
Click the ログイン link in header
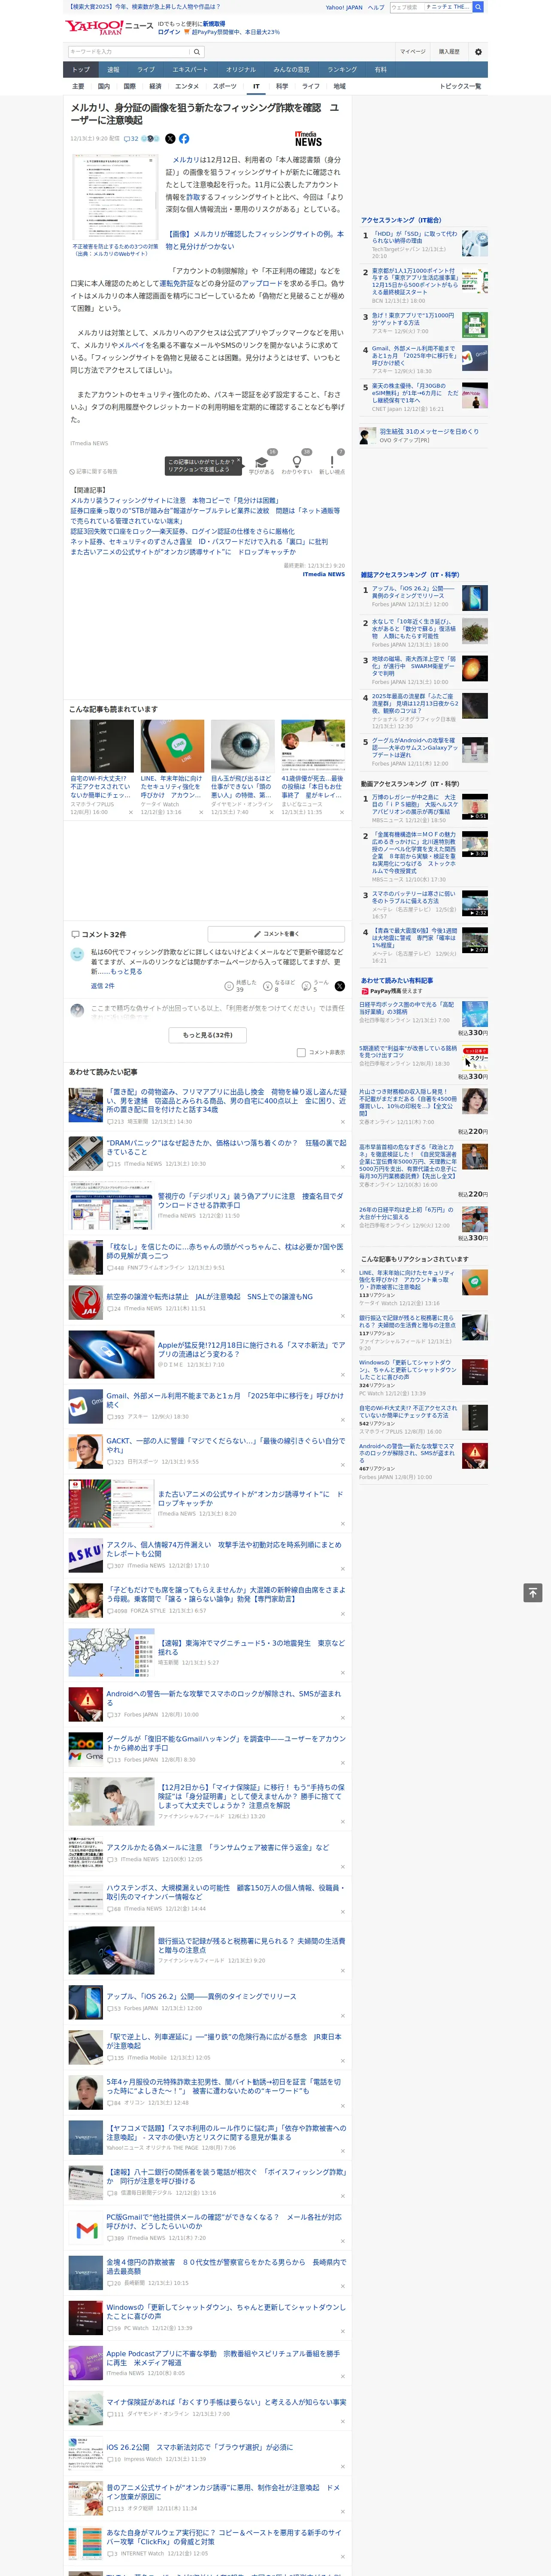(169, 32)
